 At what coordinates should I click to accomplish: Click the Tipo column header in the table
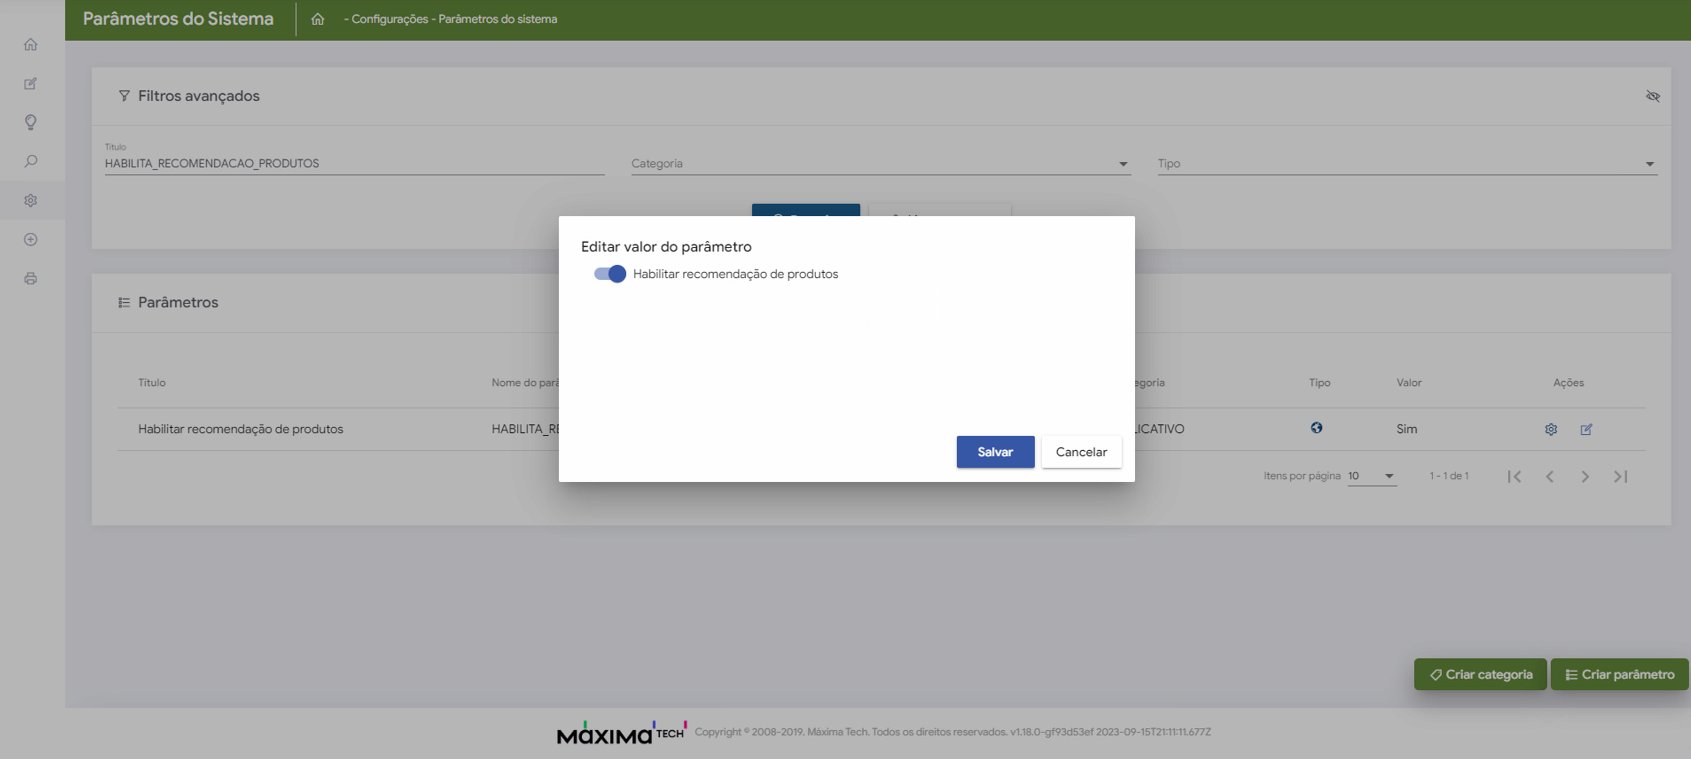(x=1320, y=383)
